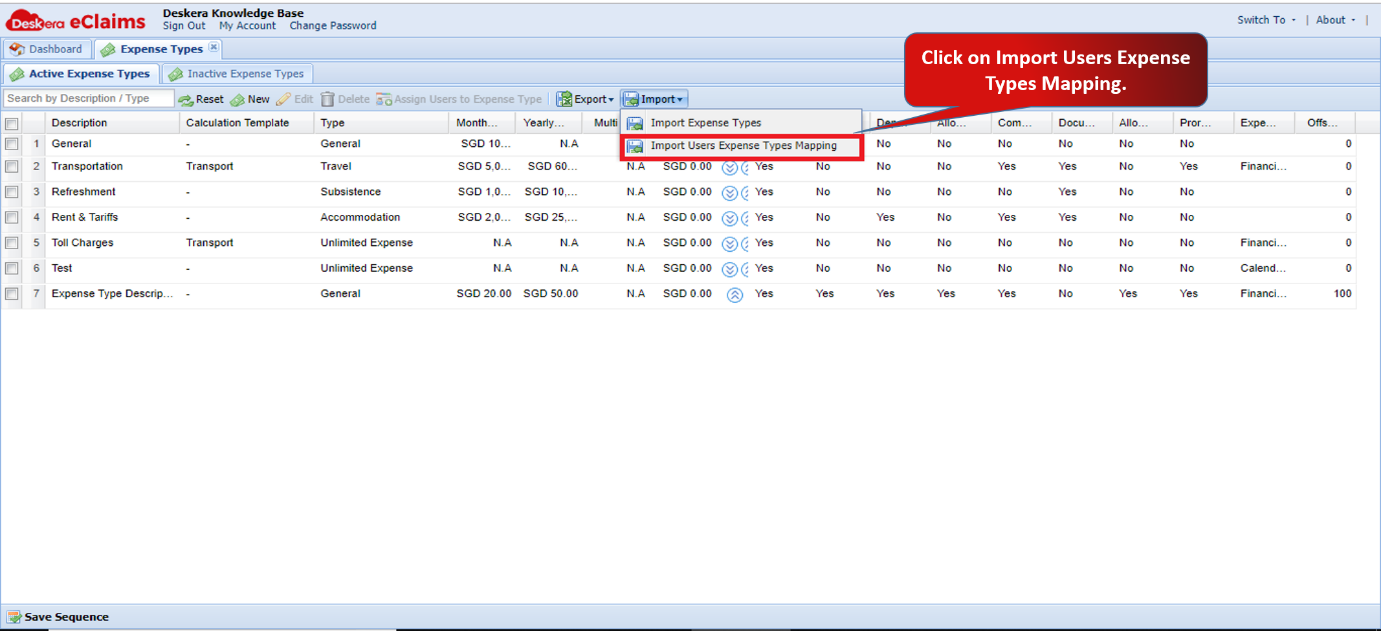The width and height of the screenshot is (1381, 631).
Task: Click move-up arrow icon in row 7
Action: (x=735, y=295)
